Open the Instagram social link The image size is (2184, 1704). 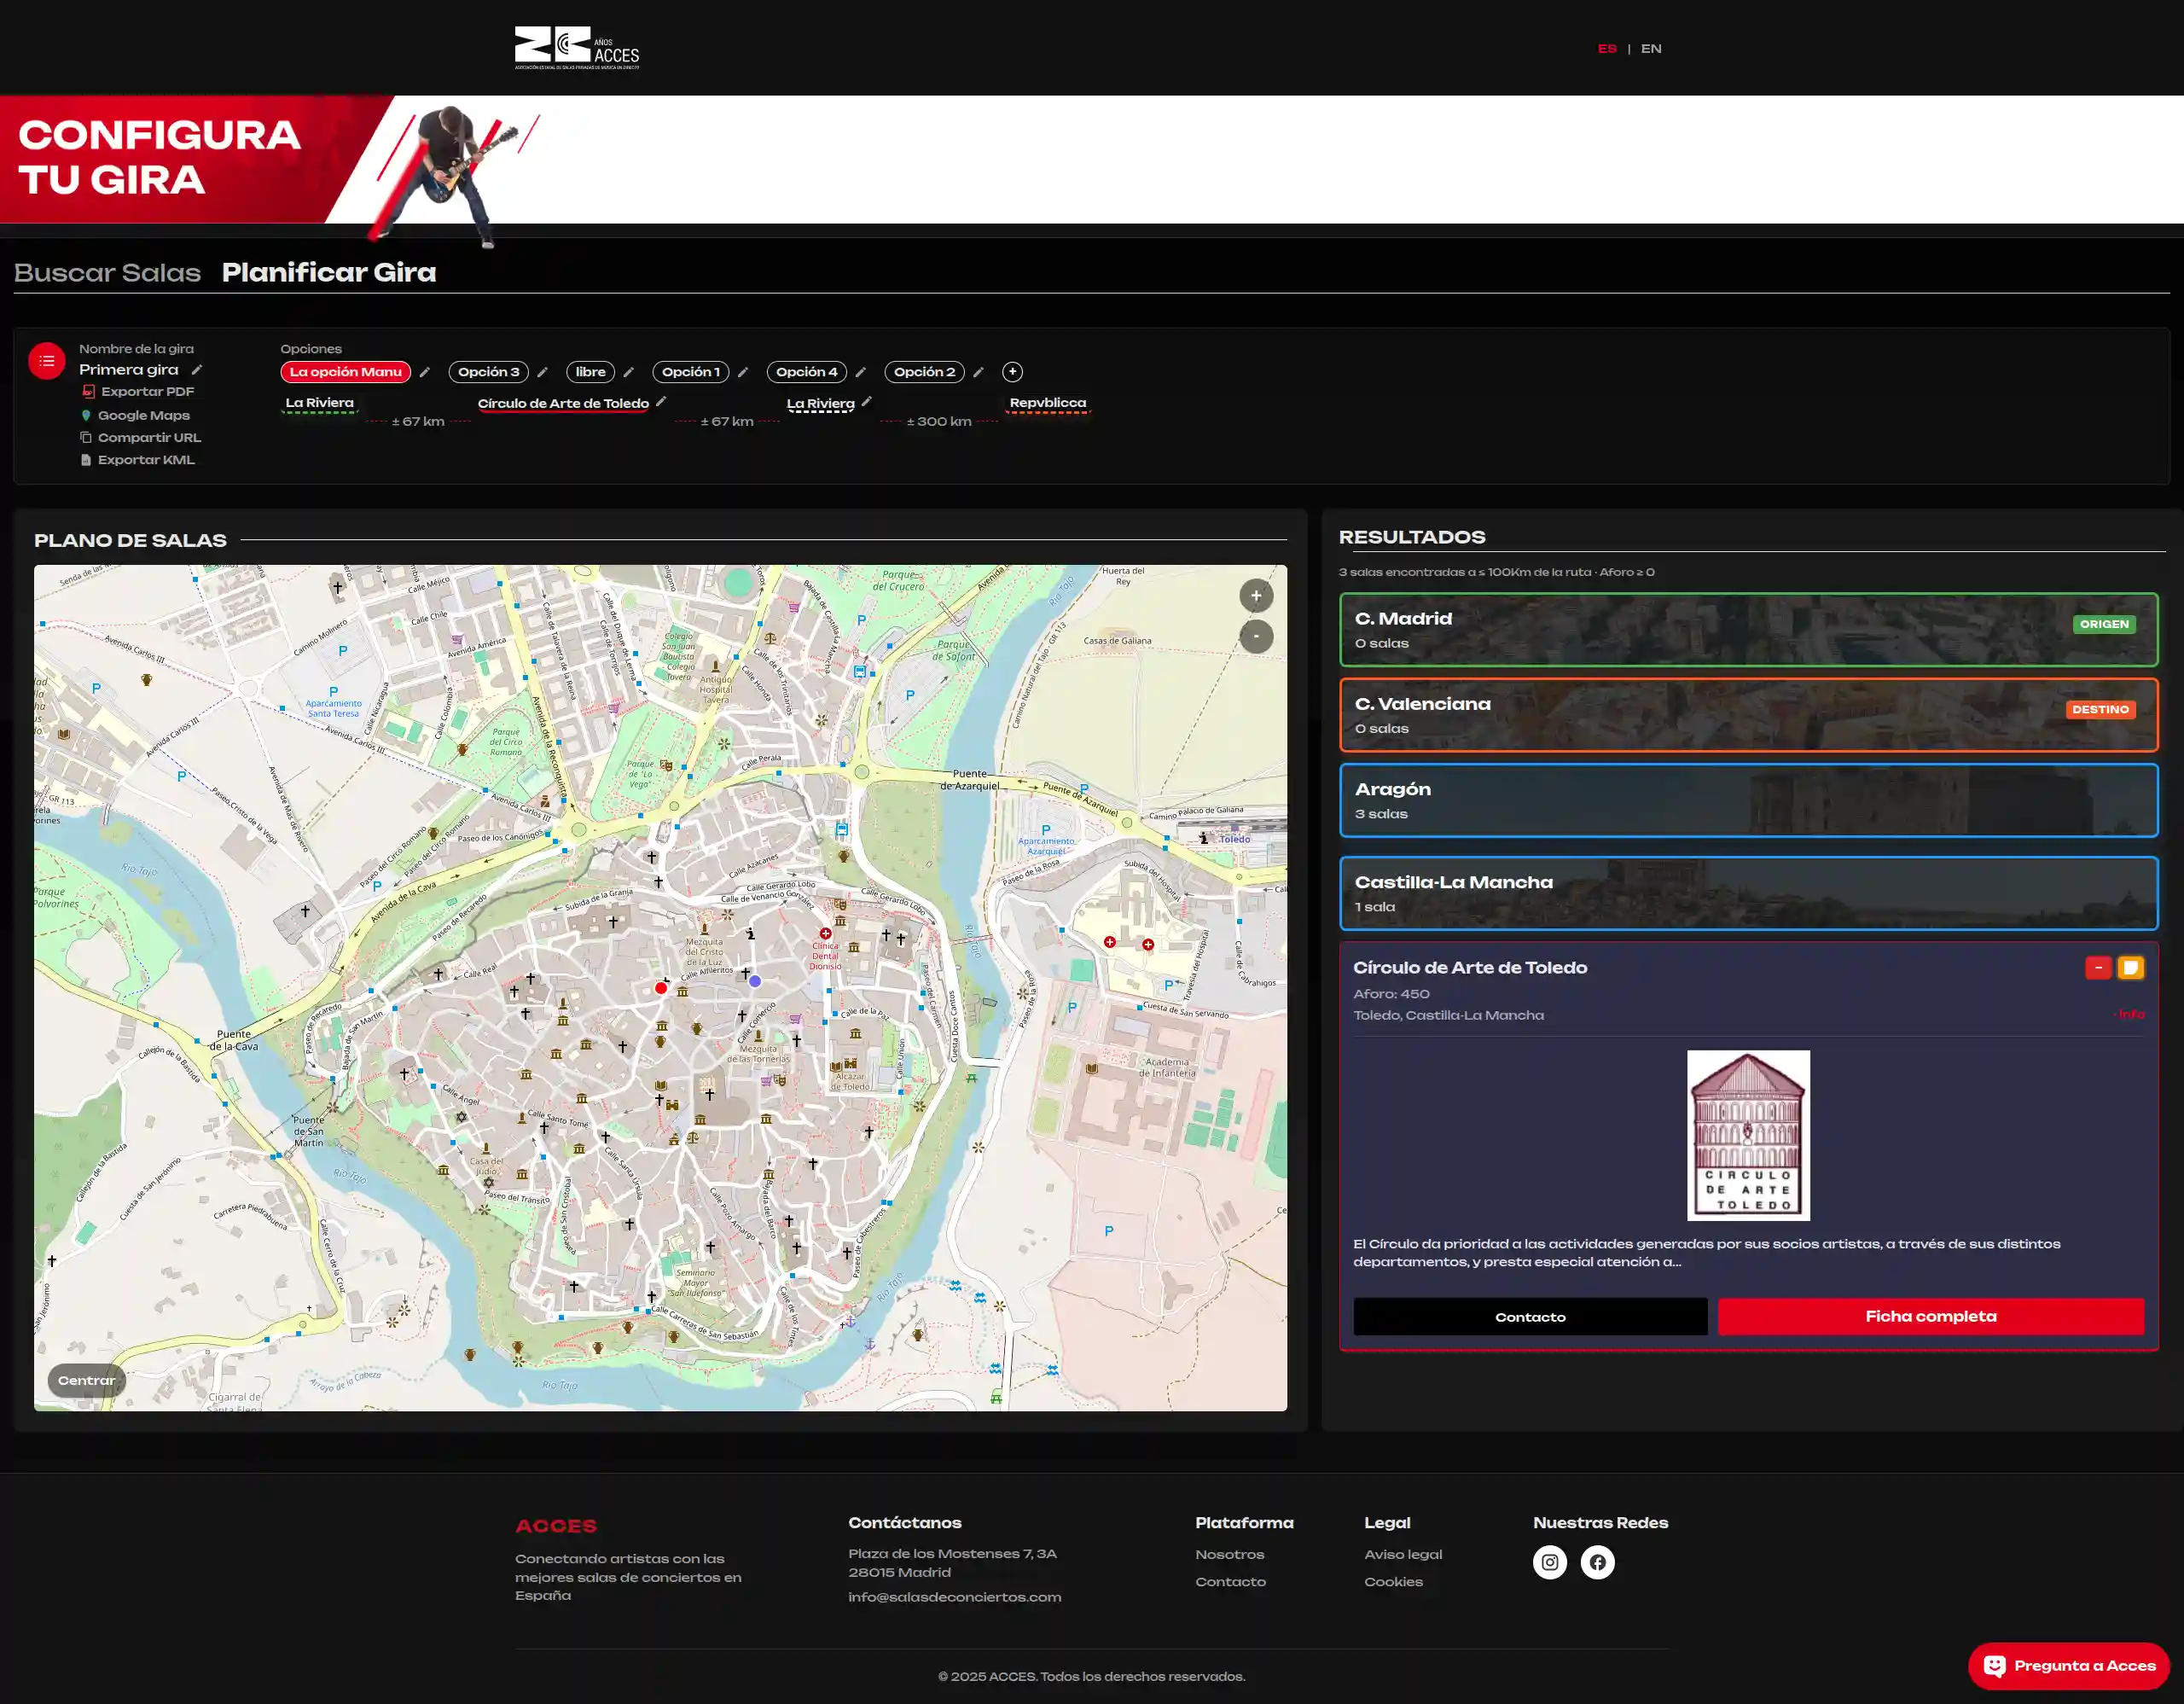[1549, 1562]
